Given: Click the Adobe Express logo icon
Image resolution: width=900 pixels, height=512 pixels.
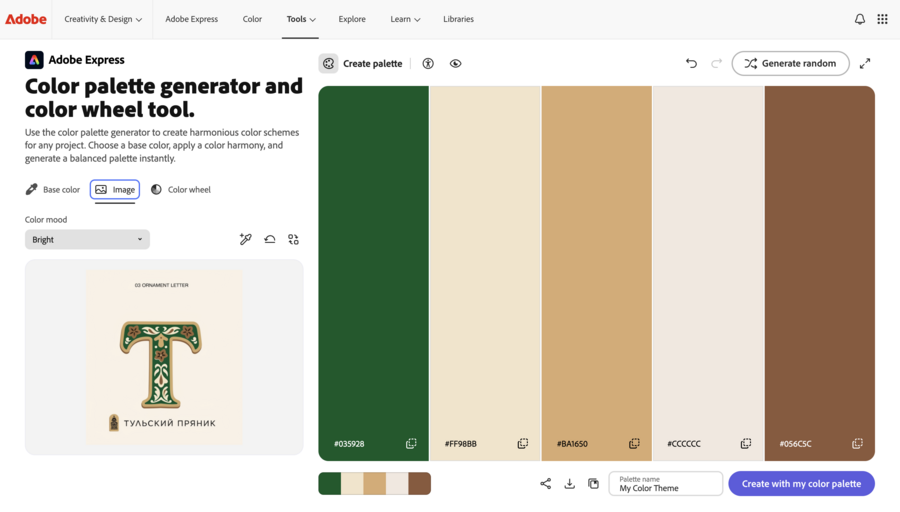Looking at the screenshot, I should 34,60.
